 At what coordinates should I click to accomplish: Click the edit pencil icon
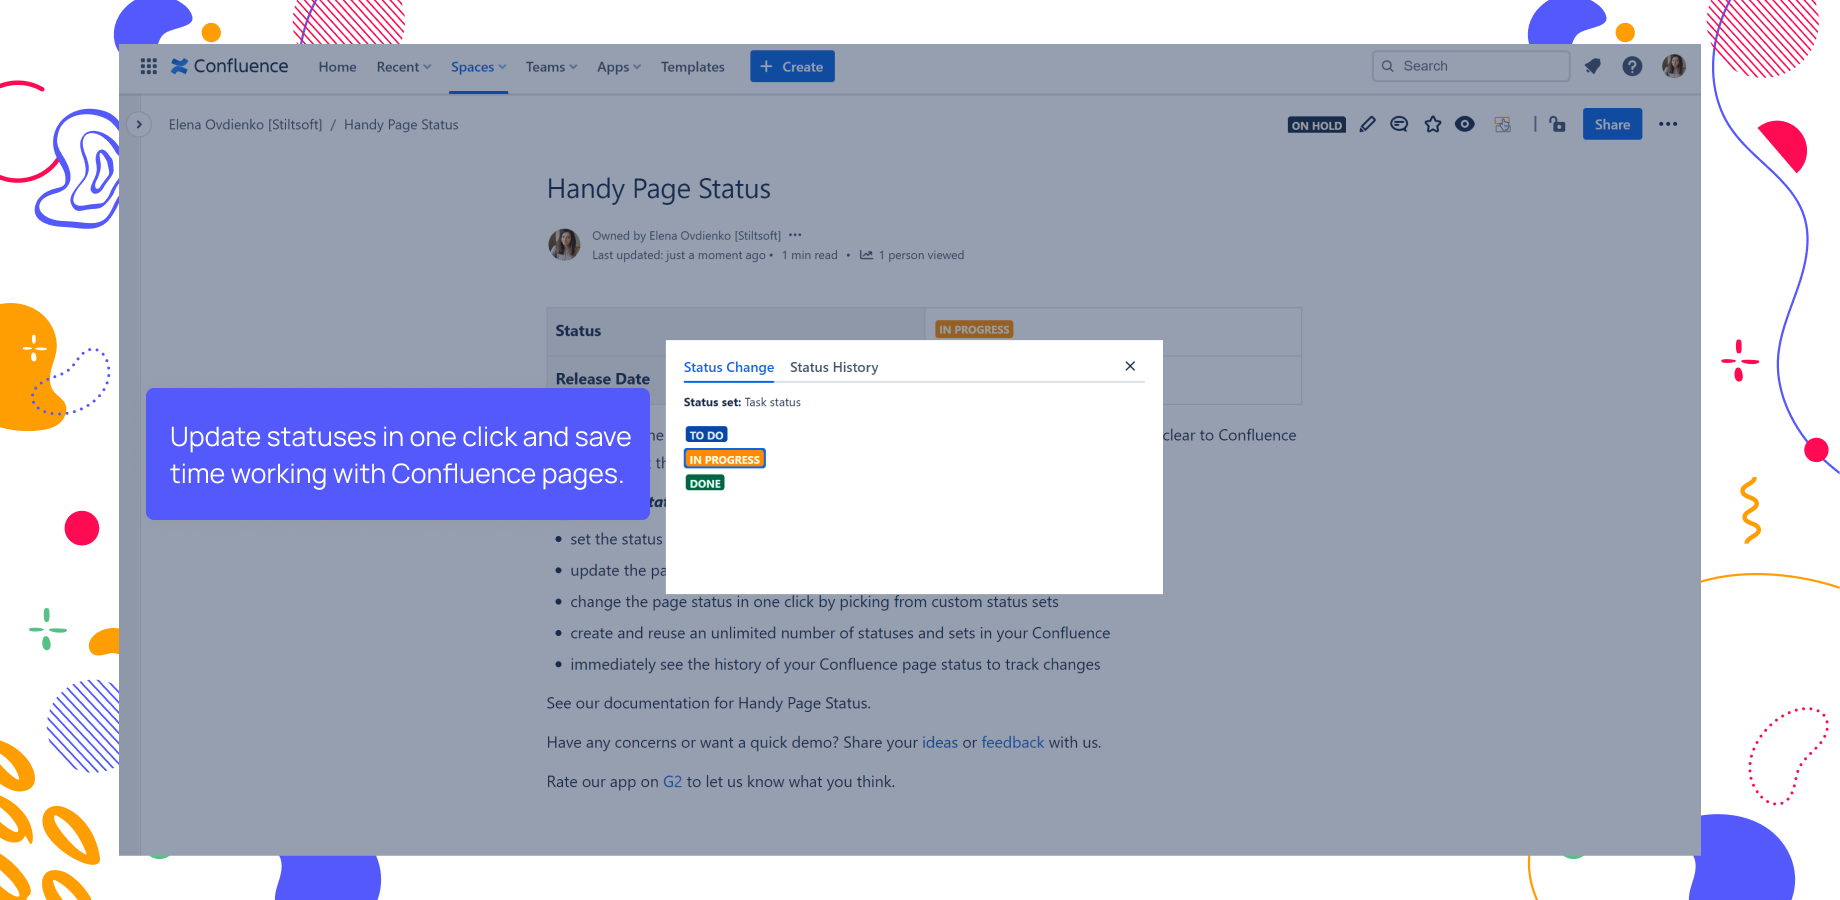pos(1367,124)
